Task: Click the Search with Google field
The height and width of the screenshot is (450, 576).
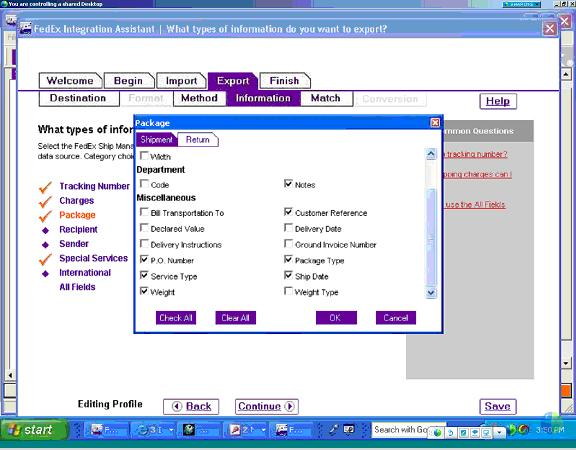Action: click(x=400, y=429)
